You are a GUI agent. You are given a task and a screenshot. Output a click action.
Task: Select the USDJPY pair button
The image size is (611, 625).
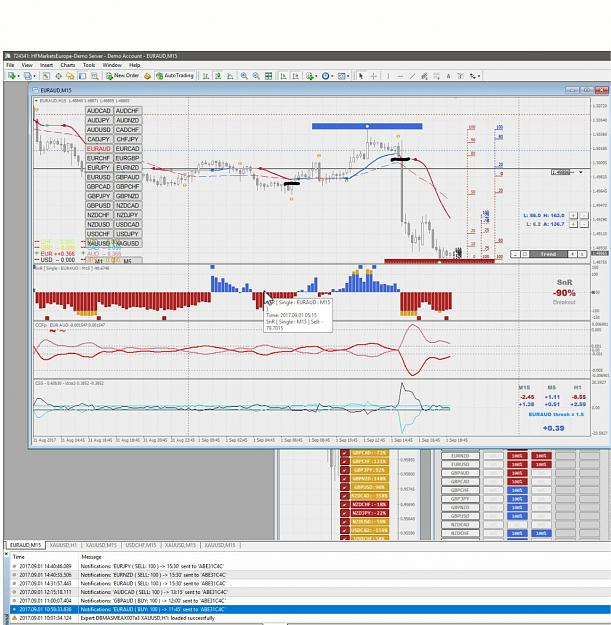(x=128, y=234)
